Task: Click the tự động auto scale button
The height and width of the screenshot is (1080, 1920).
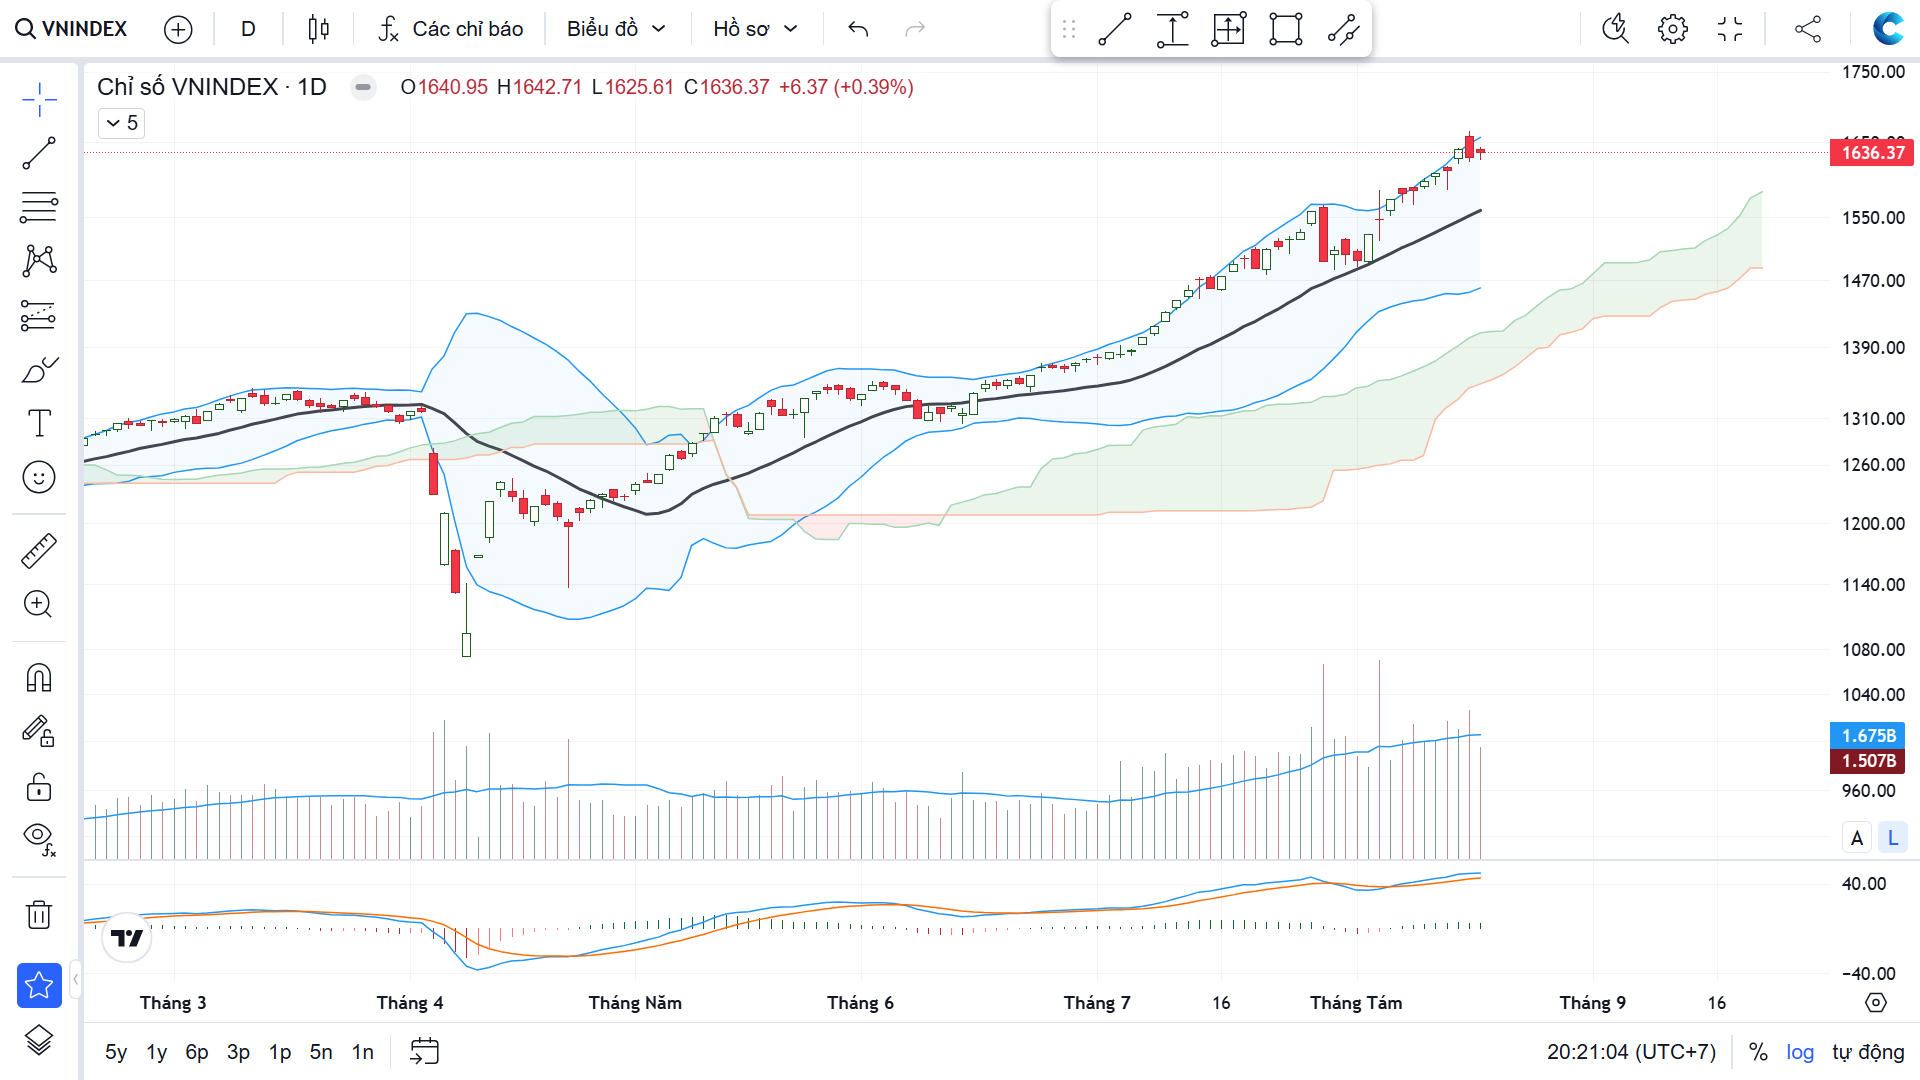Action: (x=1868, y=1052)
